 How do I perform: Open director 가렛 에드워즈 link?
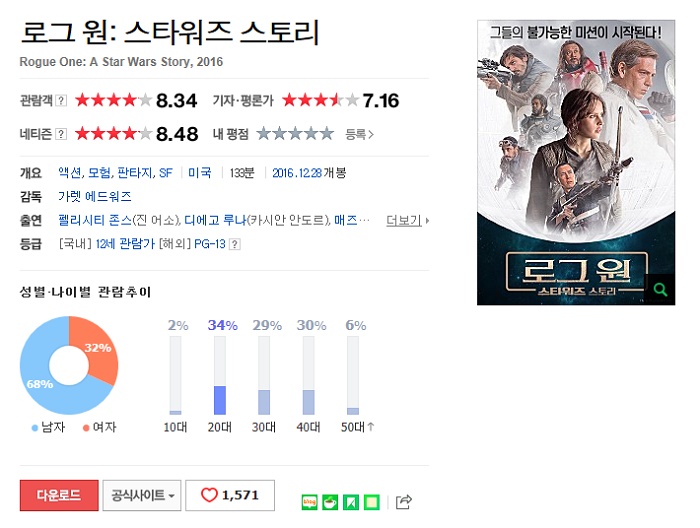tap(95, 196)
